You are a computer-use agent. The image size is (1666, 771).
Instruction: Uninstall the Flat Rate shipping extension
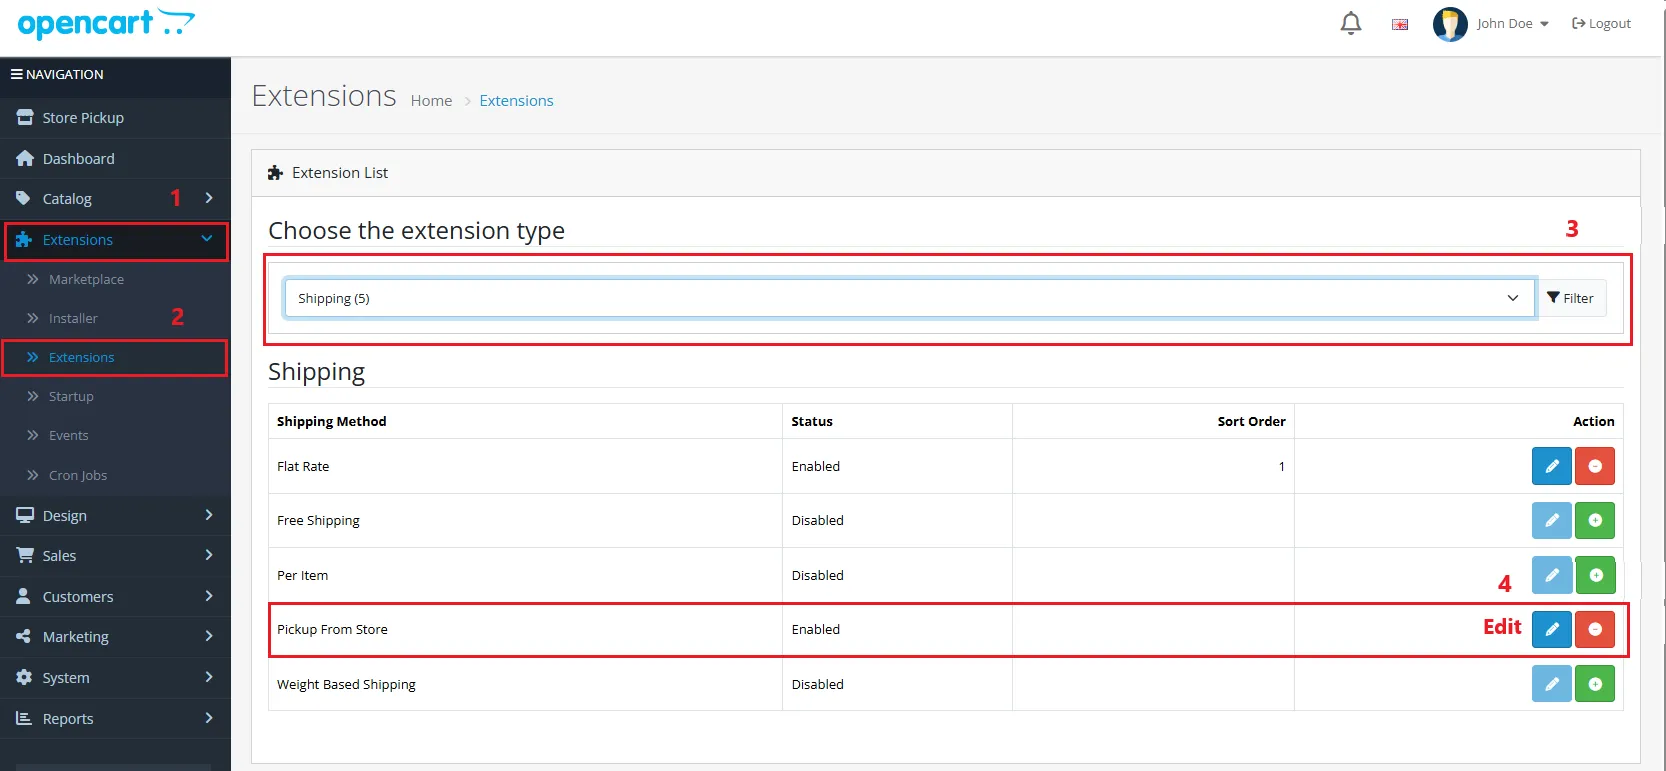tap(1594, 466)
